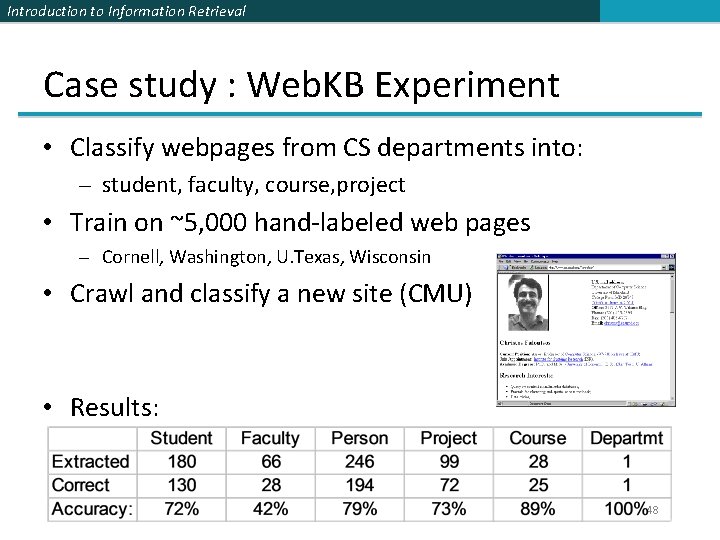
Task: Click the 'Results:' bullet label
Action: pyautogui.click(x=114, y=407)
